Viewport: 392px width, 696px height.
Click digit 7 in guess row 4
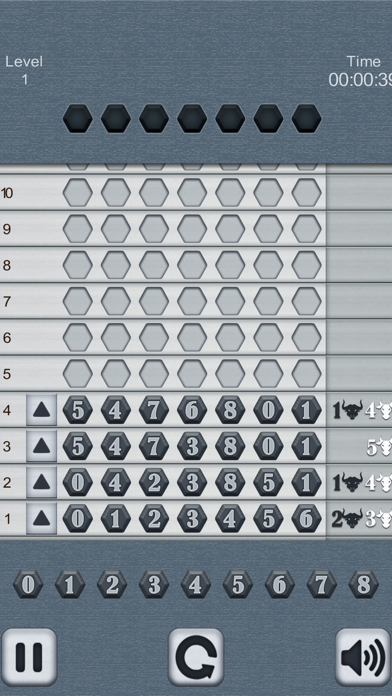point(154,410)
